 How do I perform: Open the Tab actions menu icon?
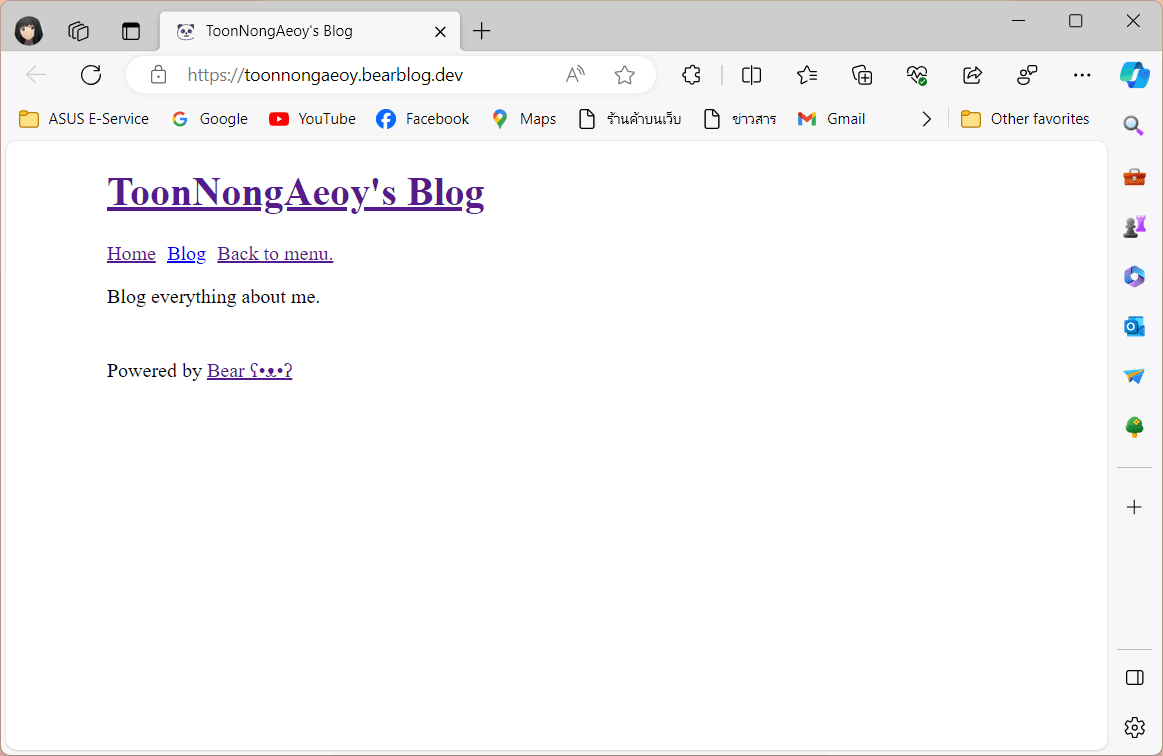[x=131, y=31]
